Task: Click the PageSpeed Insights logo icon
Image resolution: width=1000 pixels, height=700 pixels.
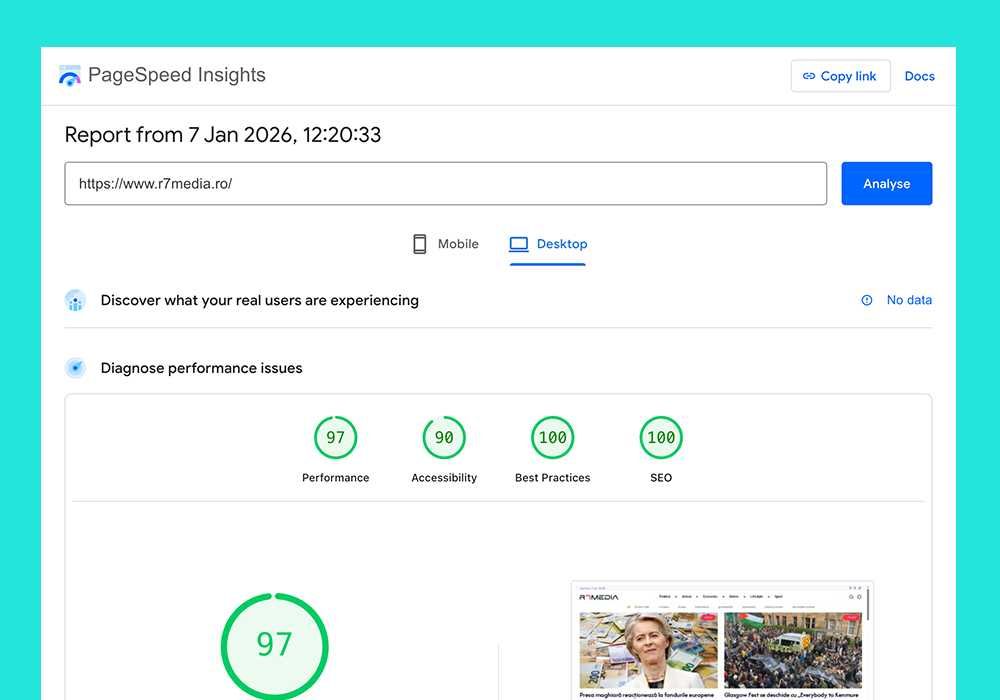Action: pos(70,75)
